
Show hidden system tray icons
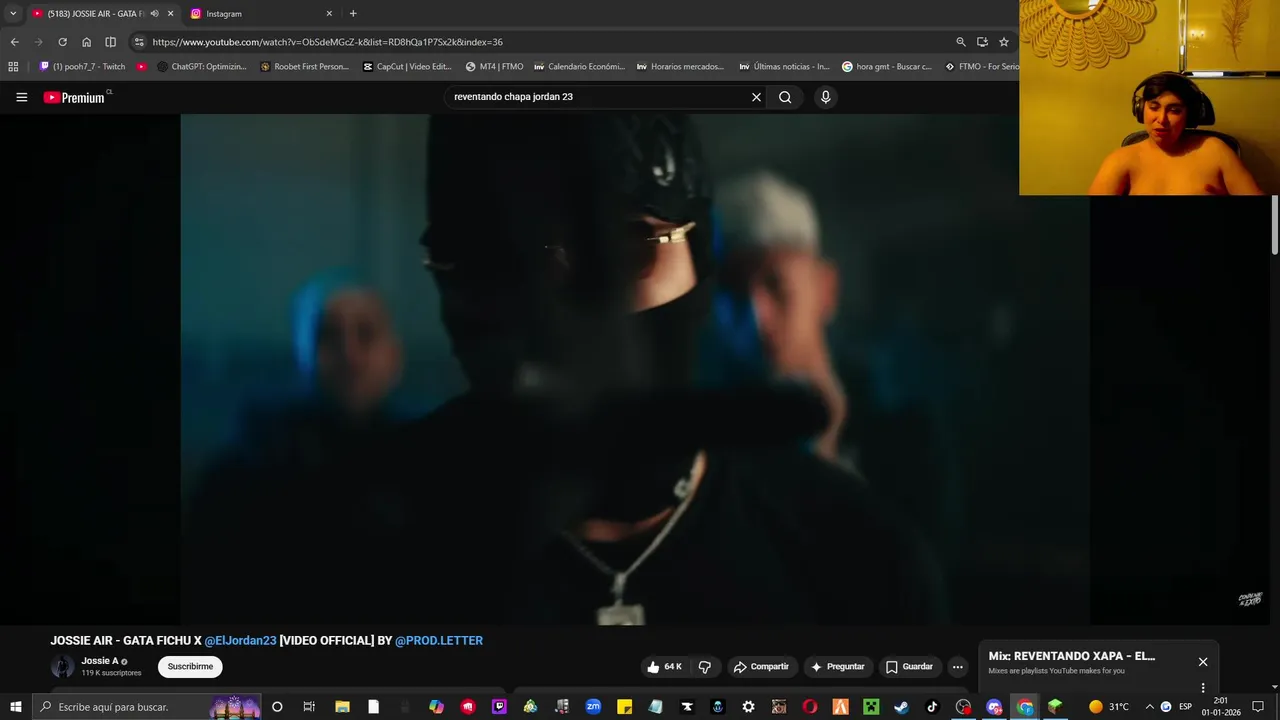click(1149, 707)
